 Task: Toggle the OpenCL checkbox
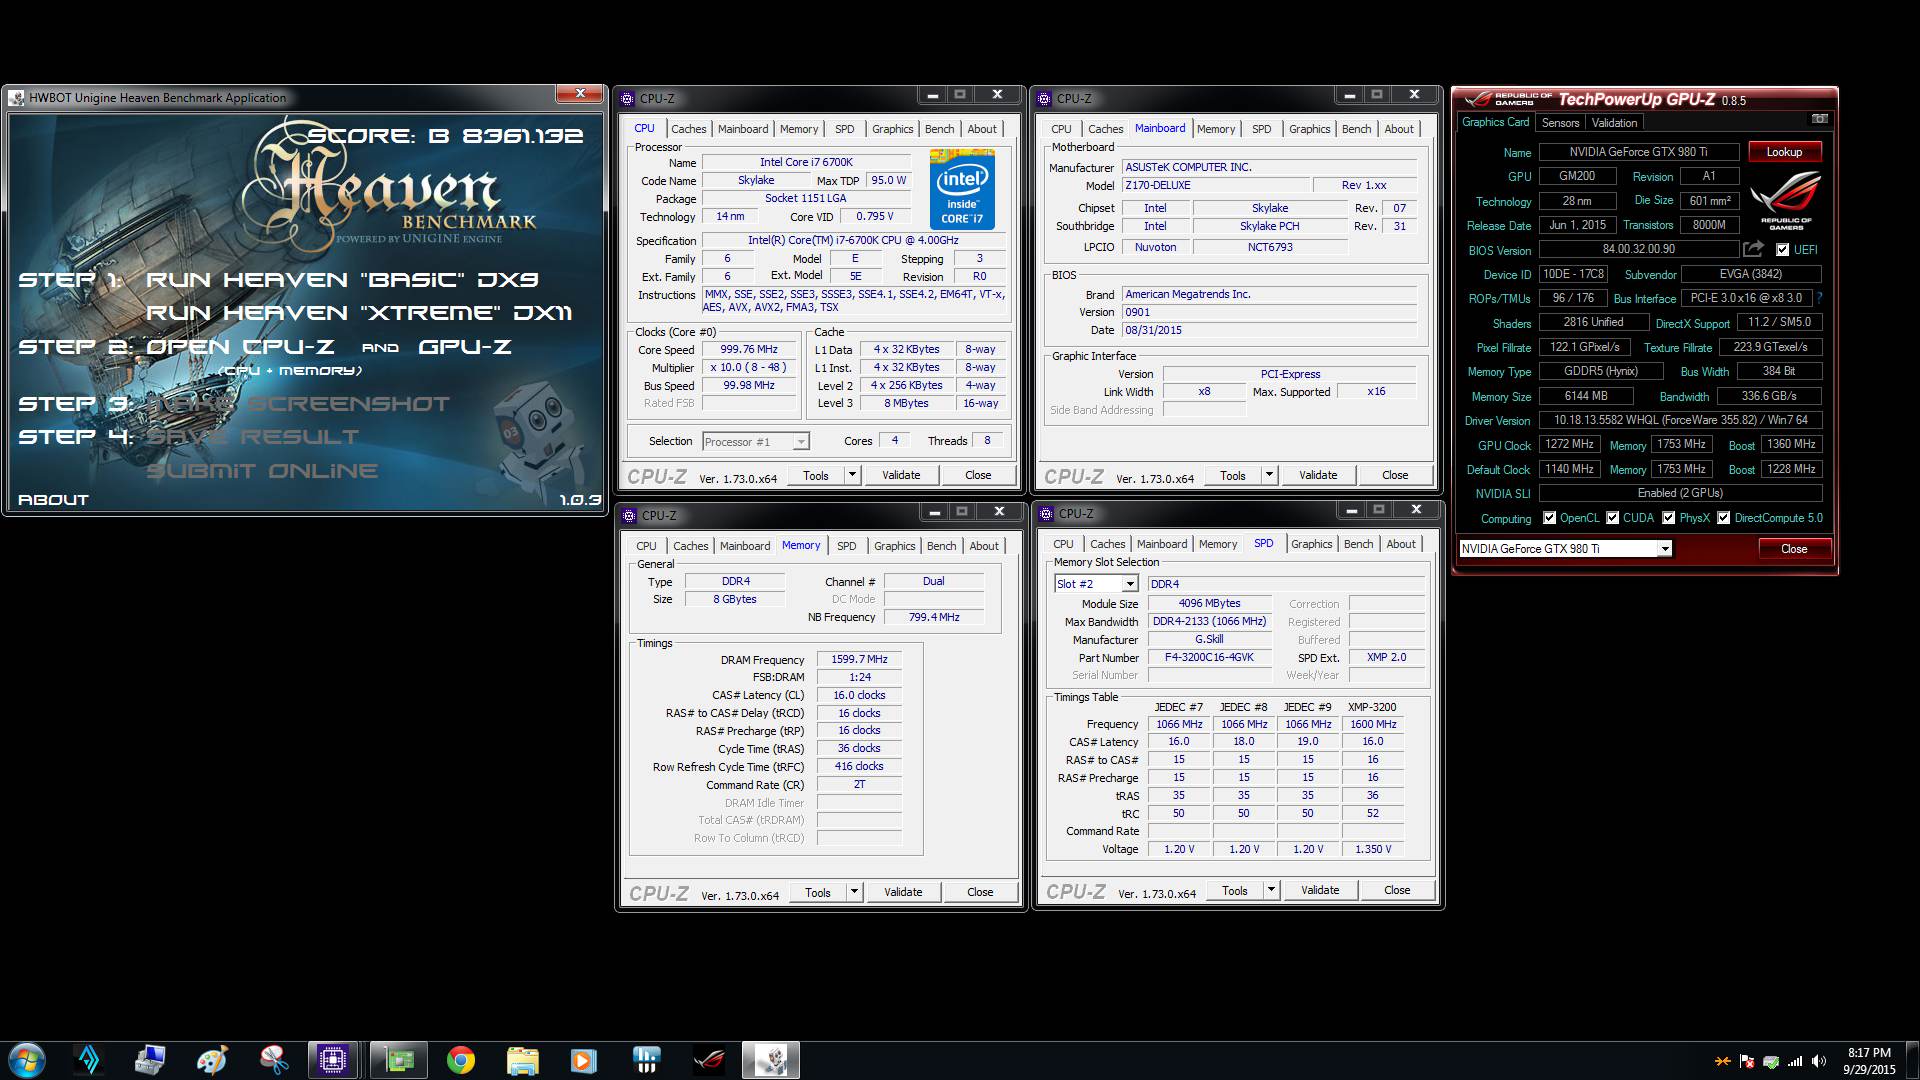[1549, 518]
